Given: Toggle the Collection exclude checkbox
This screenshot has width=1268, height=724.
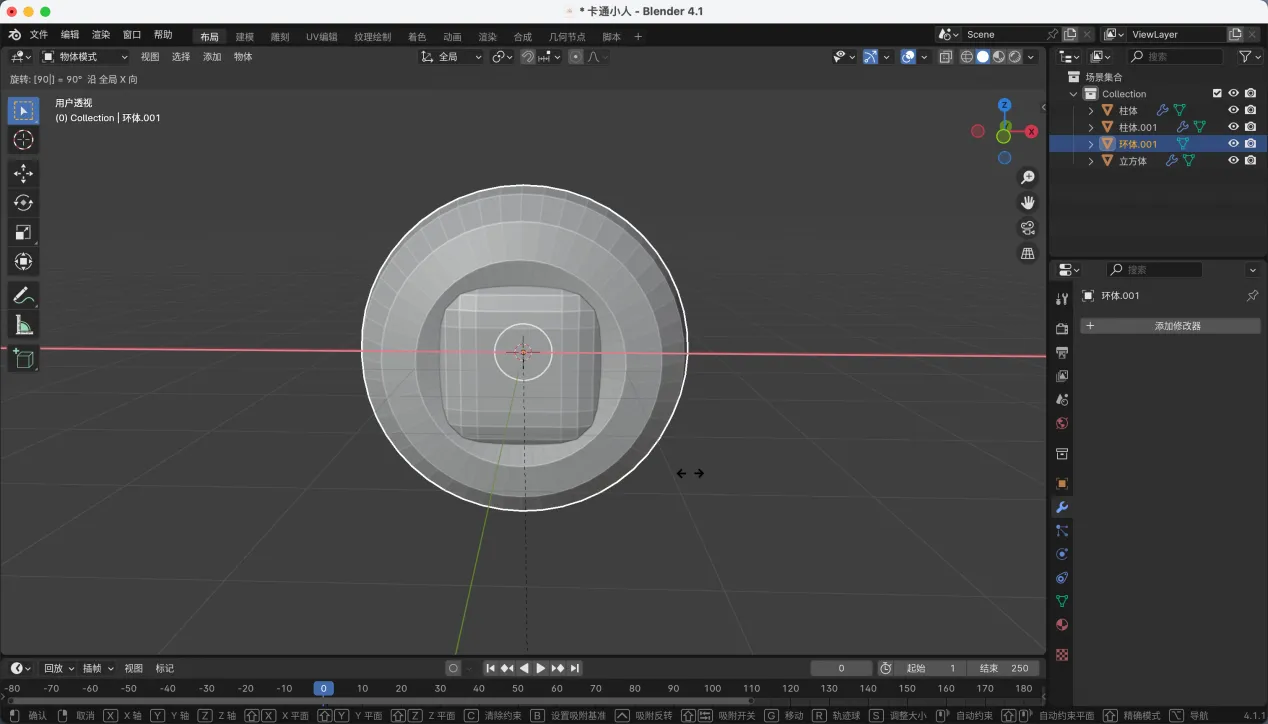Looking at the screenshot, I should (1217, 93).
